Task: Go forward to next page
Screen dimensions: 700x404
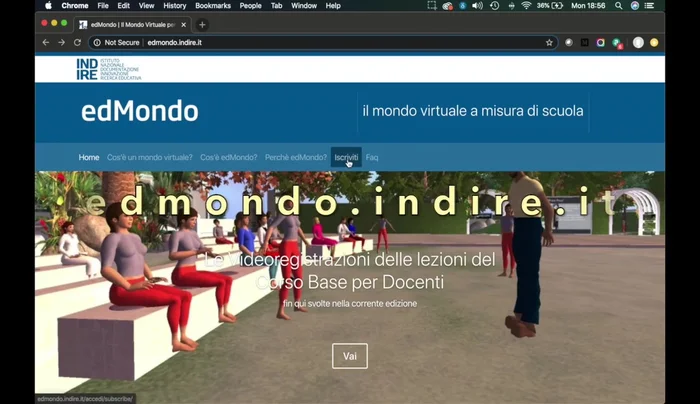Action: coord(62,42)
